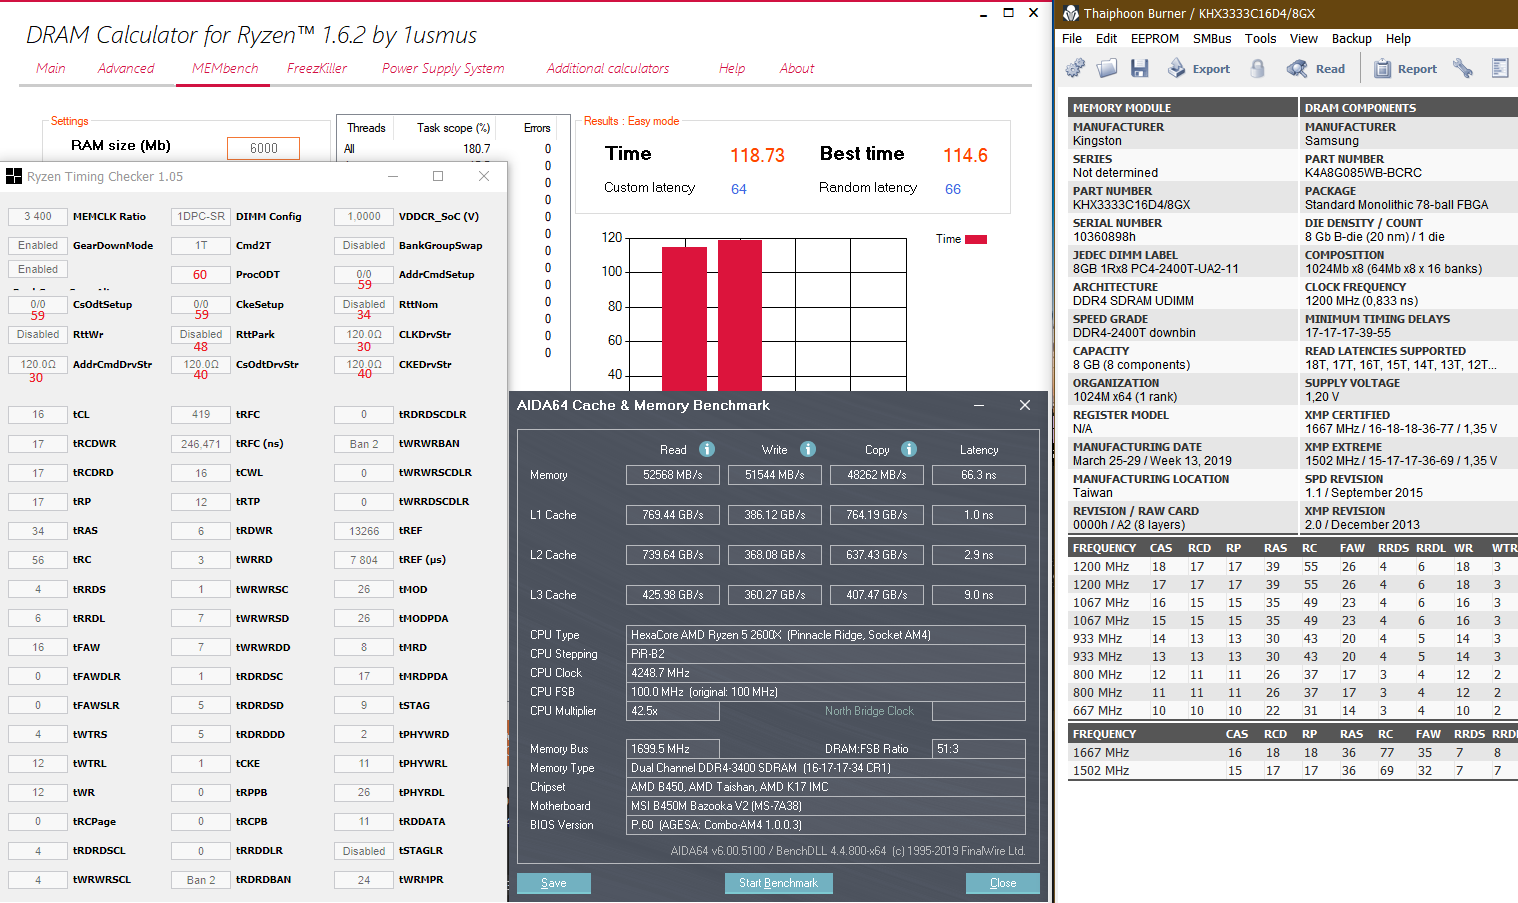Screen dimensions: 1518x903
Task: Click the info icon beside the Read column
Action: [707, 449]
